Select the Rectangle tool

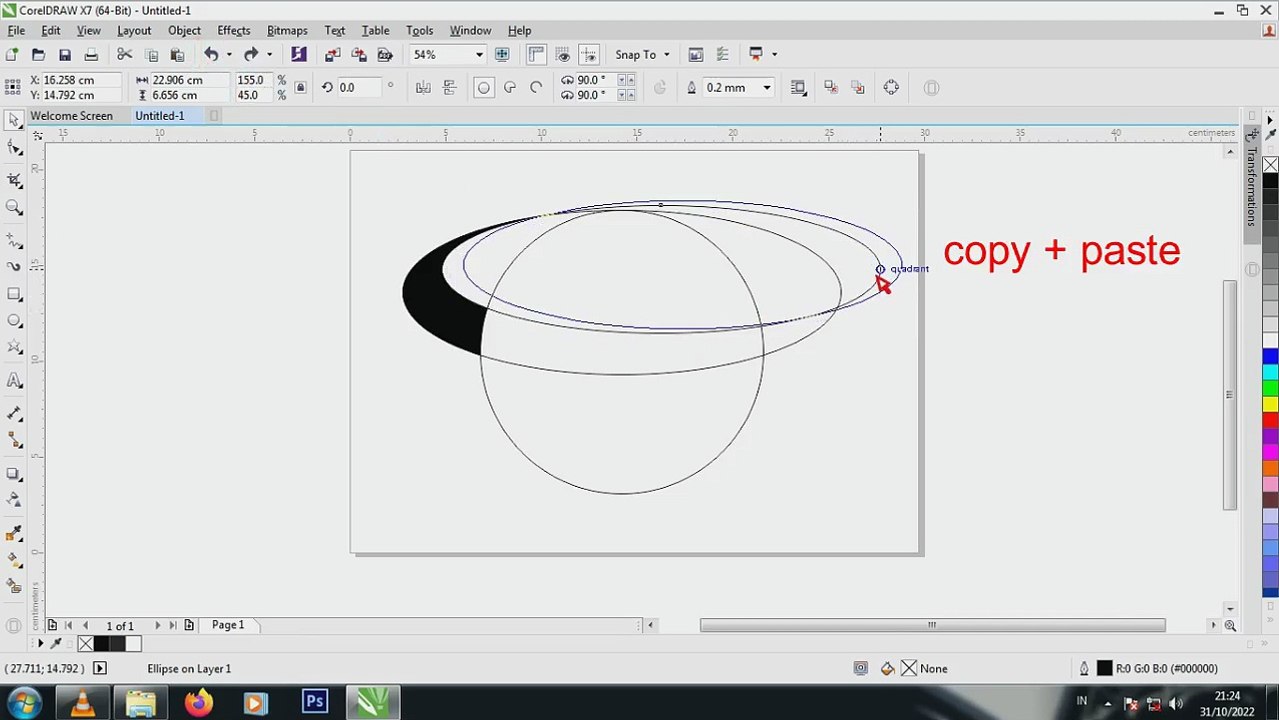click(x=14, y=294)
